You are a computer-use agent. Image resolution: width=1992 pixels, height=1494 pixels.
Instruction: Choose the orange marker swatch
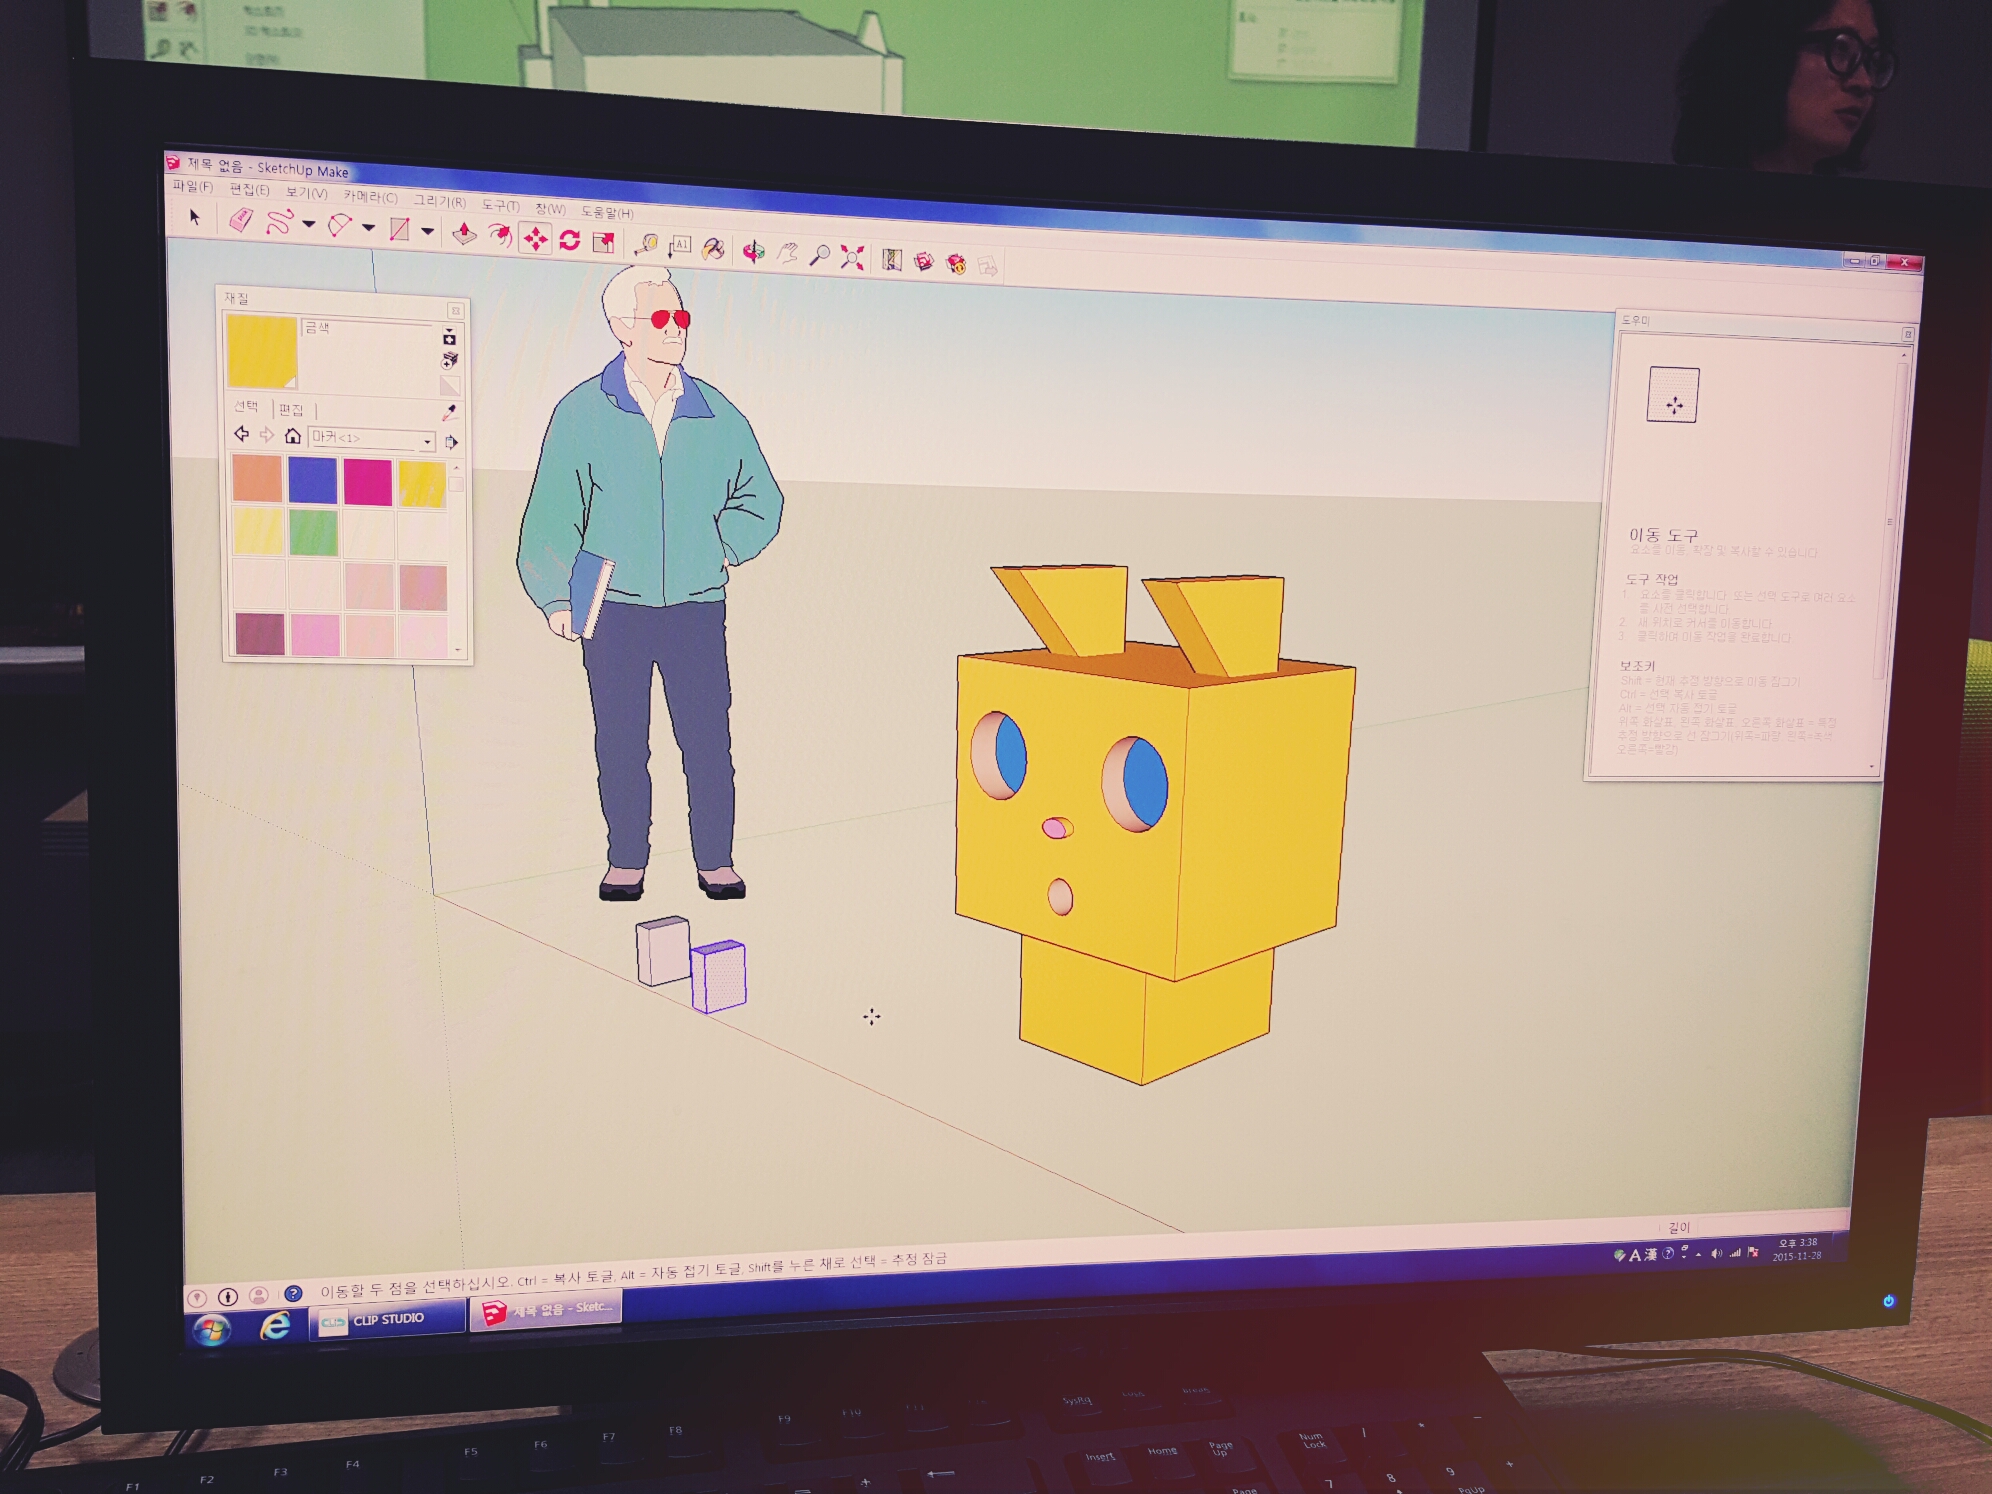click(x=257, y=478)
